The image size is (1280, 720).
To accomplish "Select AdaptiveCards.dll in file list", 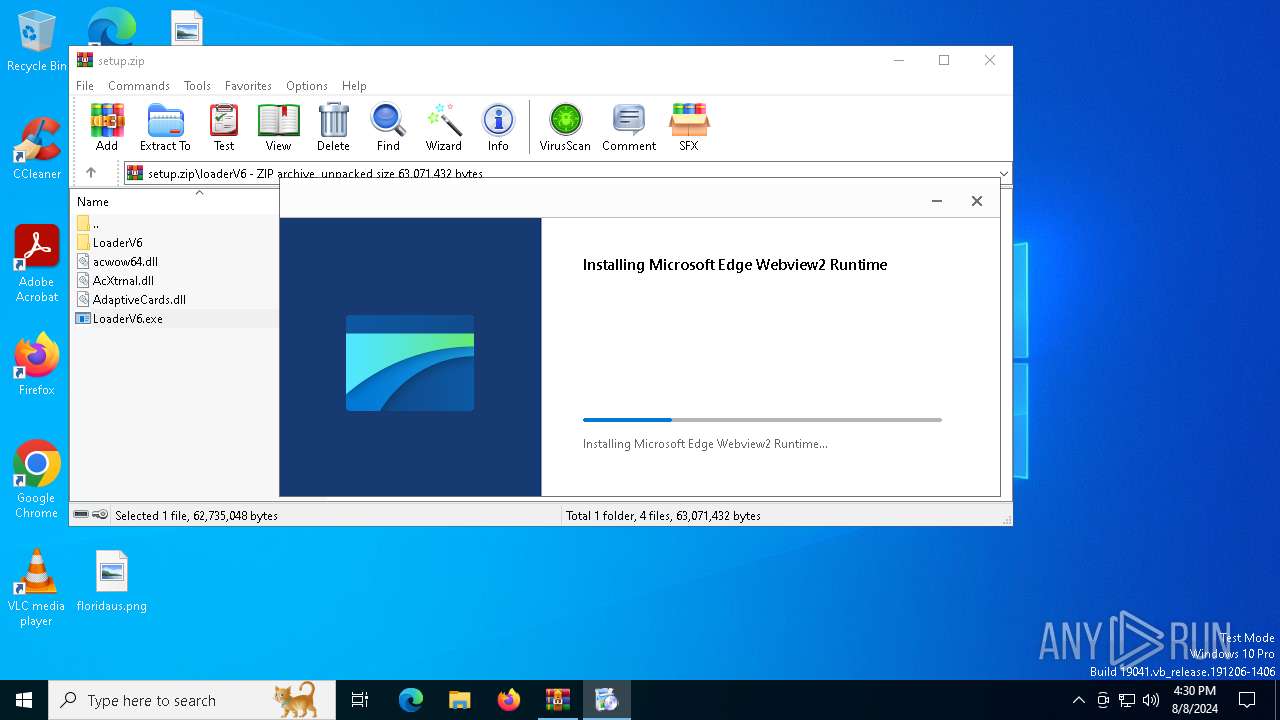I will 139,300.
